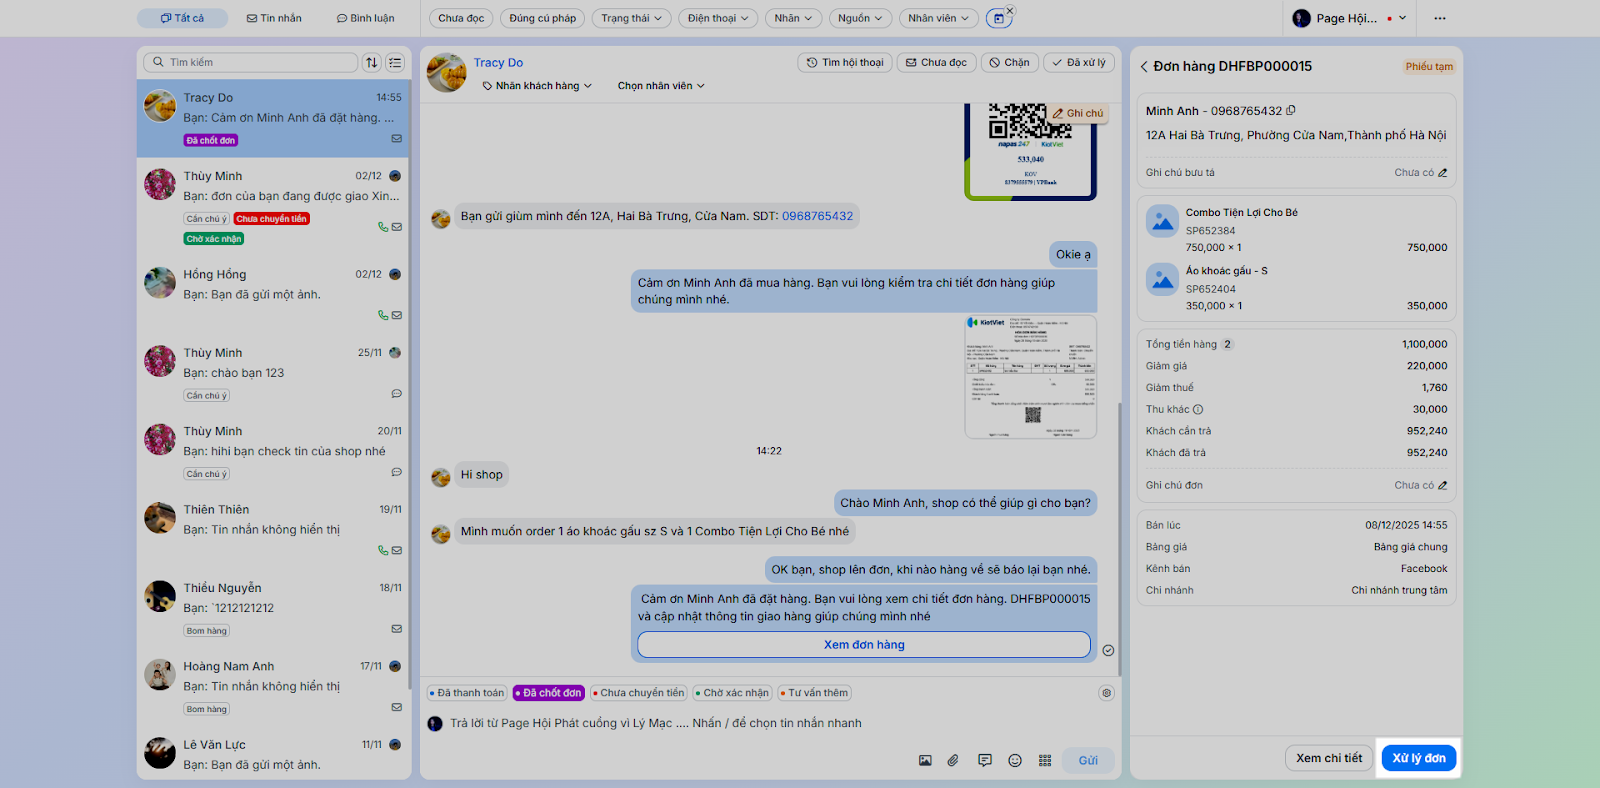Switch to the 'Tin nhắn' tab
Image resolution: width=1600 pixels, height=788 pixels.
[274, 18]
